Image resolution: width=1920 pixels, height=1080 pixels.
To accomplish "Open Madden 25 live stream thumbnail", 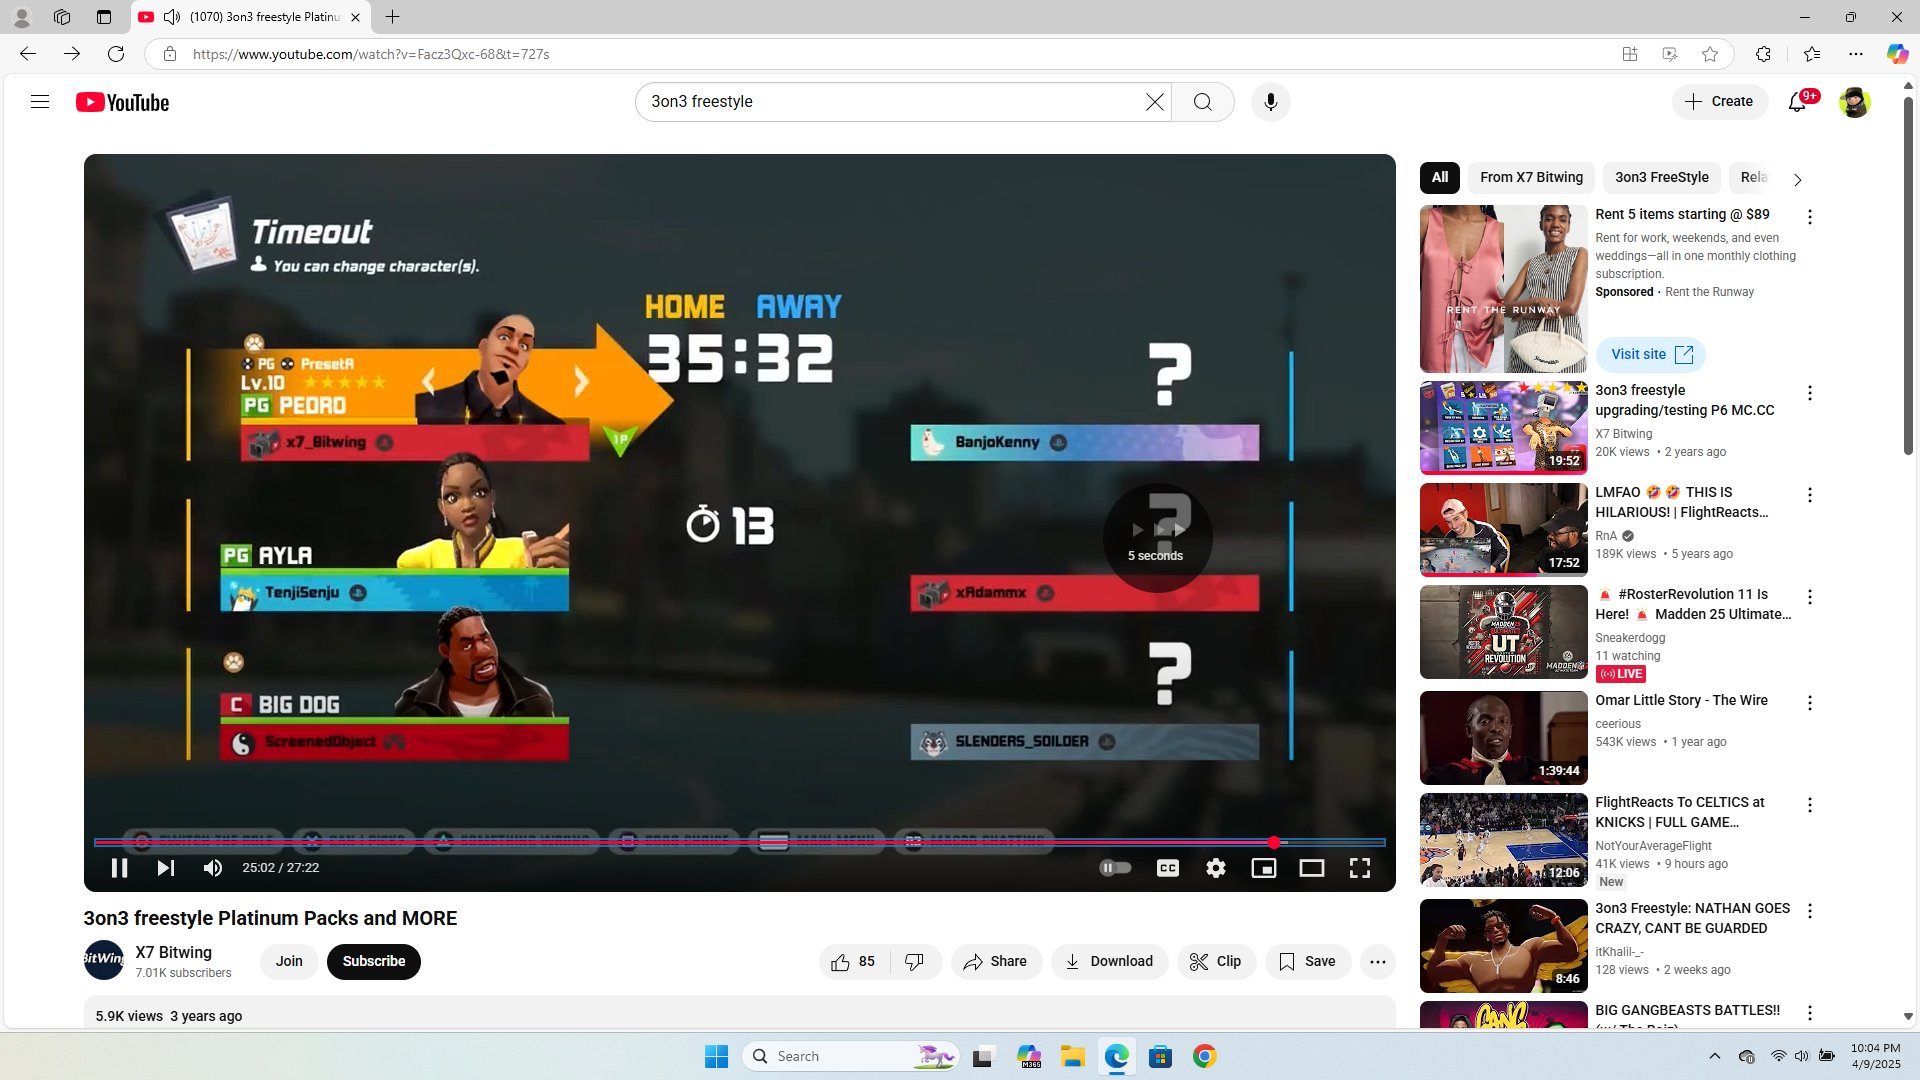I will pyautogui.click(x=1504, y=632).
